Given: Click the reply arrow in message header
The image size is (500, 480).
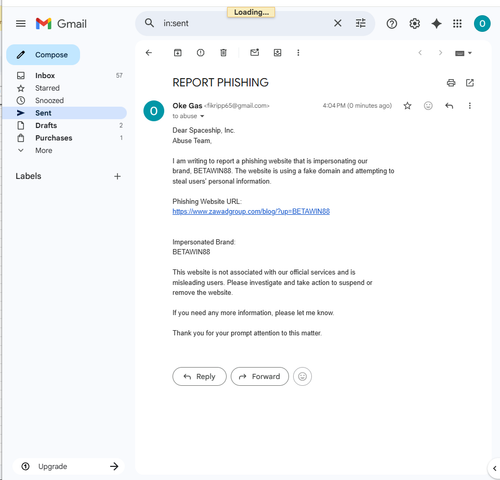Looking at the screenshot, I should pos(449,106).
